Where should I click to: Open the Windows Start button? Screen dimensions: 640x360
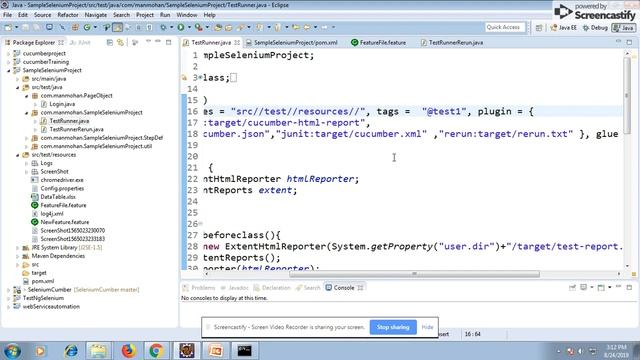click(x=12, y=351)
